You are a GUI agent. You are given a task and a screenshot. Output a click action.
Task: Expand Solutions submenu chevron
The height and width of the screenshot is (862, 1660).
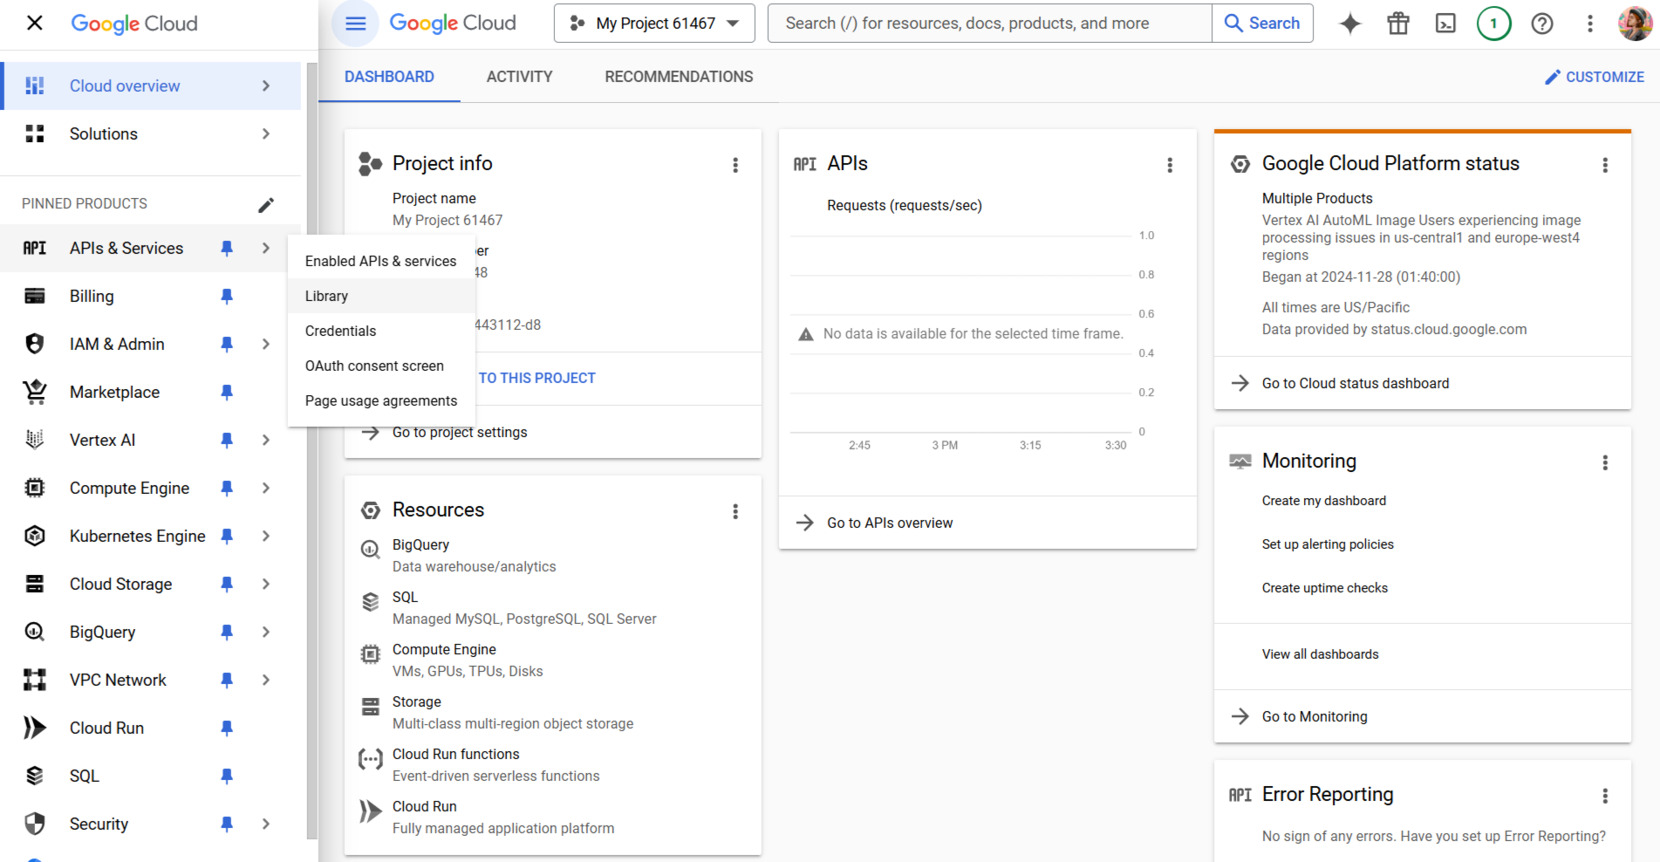point(266,134)
